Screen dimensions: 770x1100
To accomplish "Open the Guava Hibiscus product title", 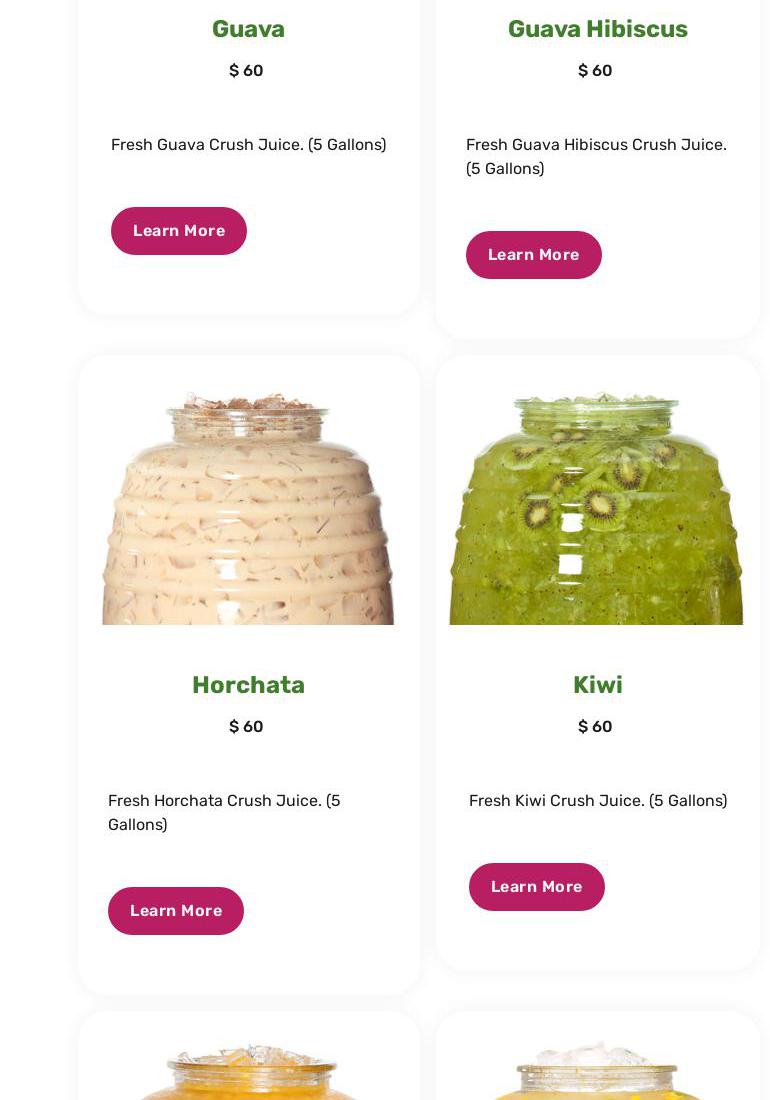I will pyautogui.click(x=597, y=29).
